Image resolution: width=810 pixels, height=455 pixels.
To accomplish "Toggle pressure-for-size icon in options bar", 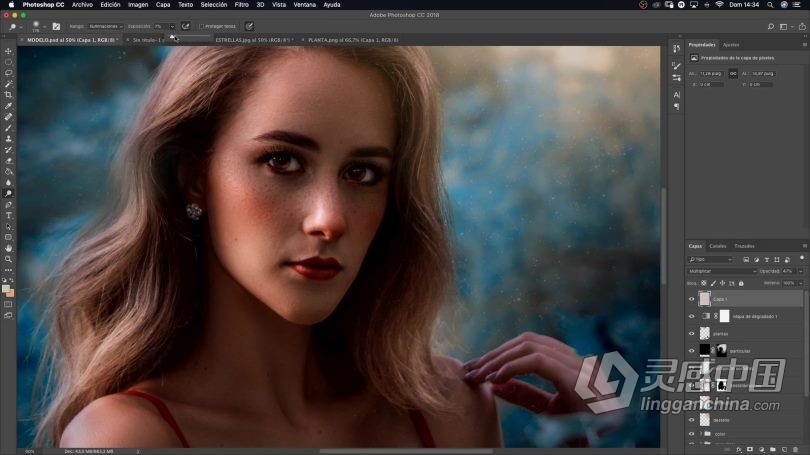I will pos(249,26).
